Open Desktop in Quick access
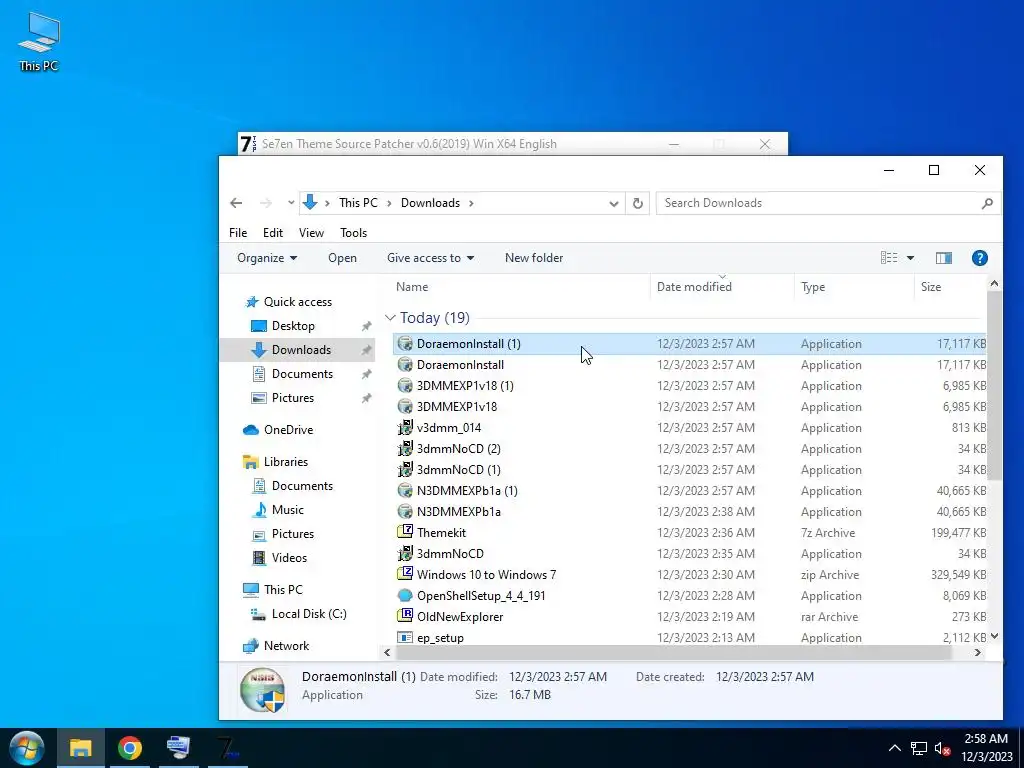This screenshot has width=1024, height=768. click(293, 326)
